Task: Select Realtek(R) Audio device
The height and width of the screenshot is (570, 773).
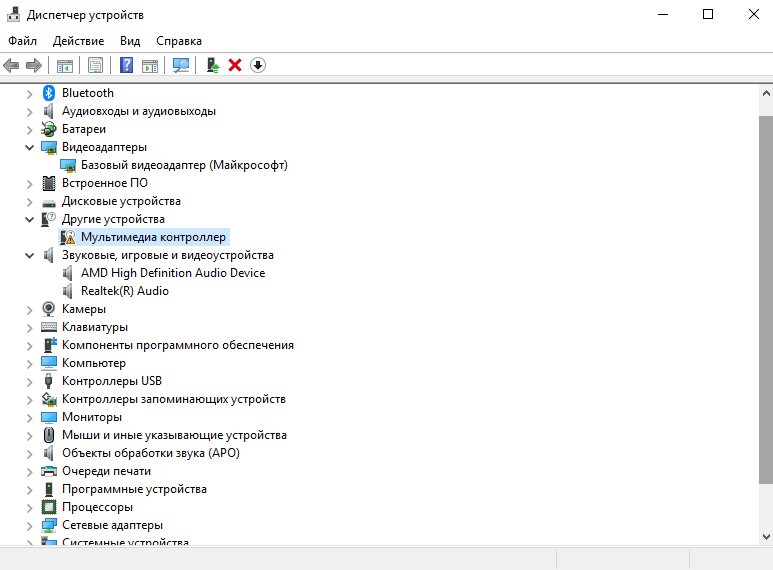Action: coord(125,291)
